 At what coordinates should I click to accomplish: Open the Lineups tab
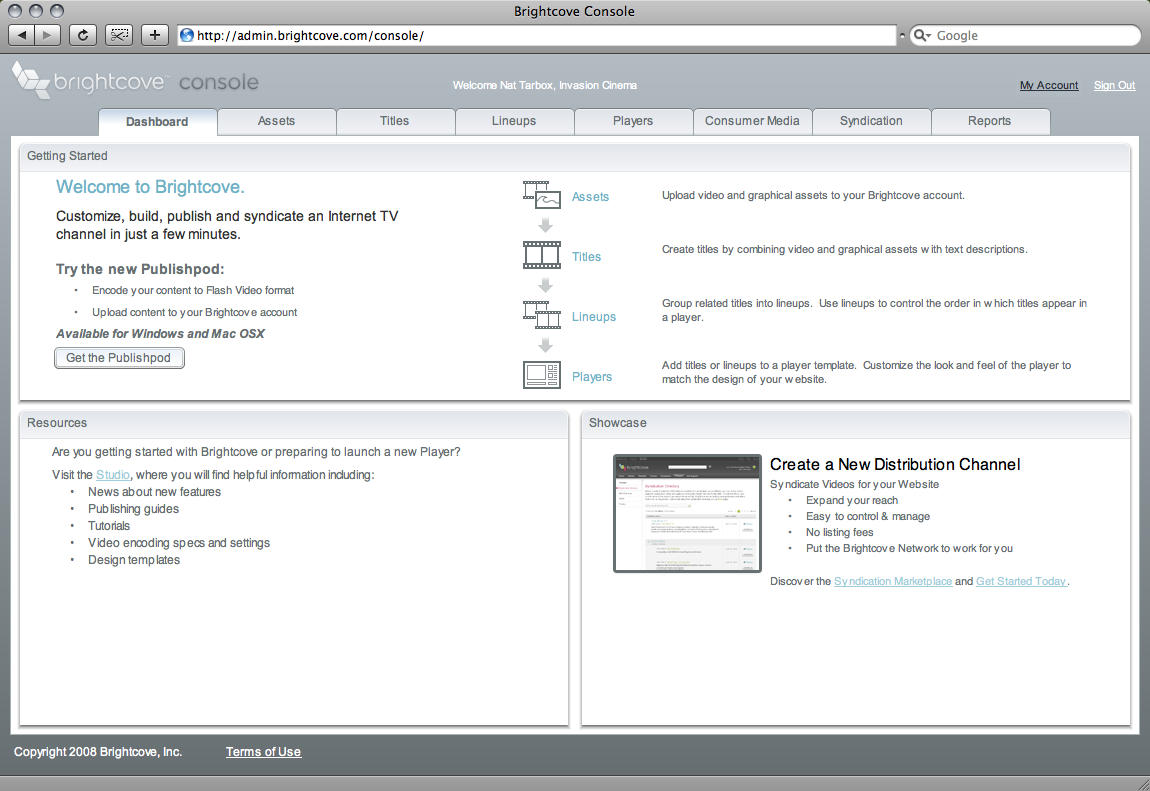tap(514, 121)
